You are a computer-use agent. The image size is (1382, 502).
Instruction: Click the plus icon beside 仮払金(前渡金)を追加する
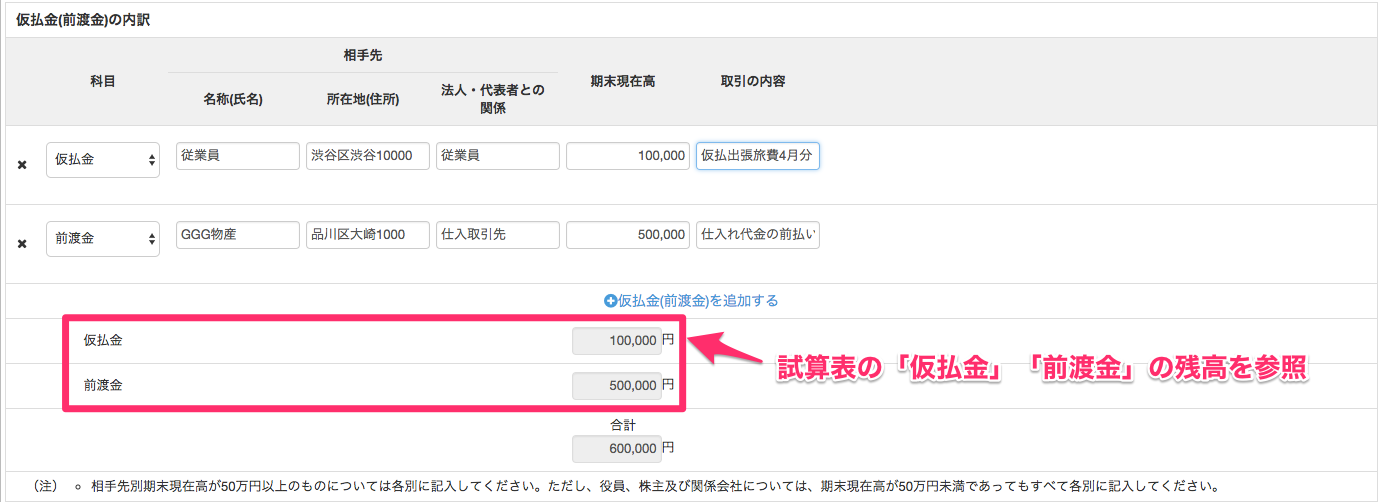(611, 300)
